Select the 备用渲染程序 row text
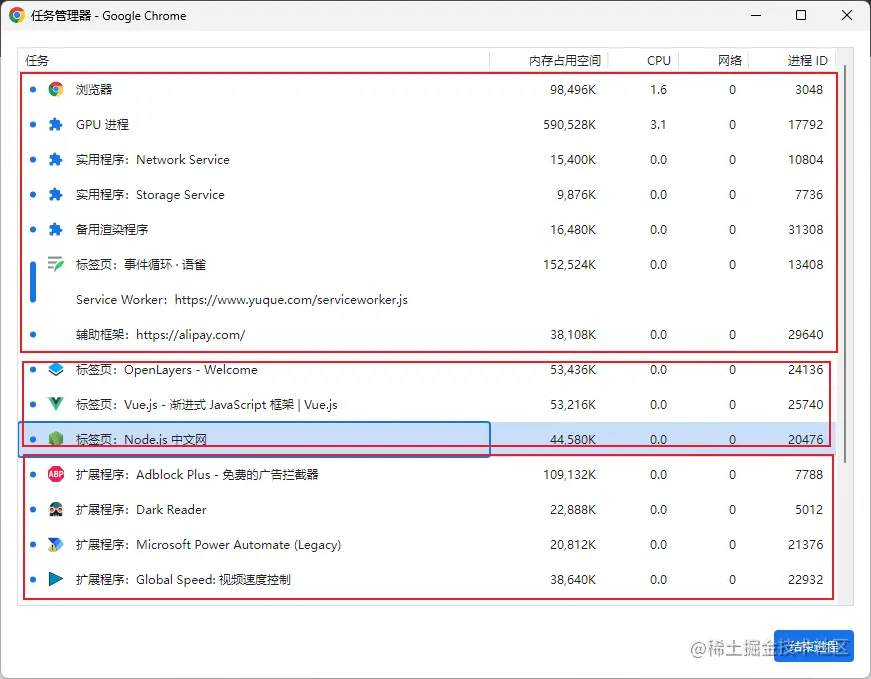The image size is (871, 679). [x=112, y=229]
